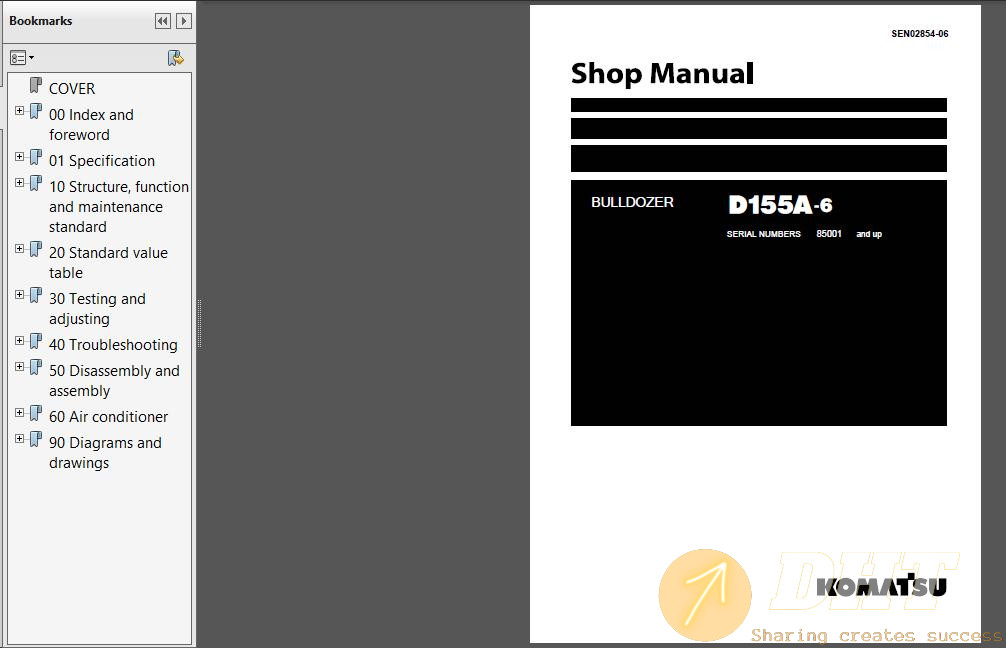The height and width of the screenshot is (648, 1006).
Task: Click the 50 Disassembly bookmark icon
Action: [x=36, y=368]
